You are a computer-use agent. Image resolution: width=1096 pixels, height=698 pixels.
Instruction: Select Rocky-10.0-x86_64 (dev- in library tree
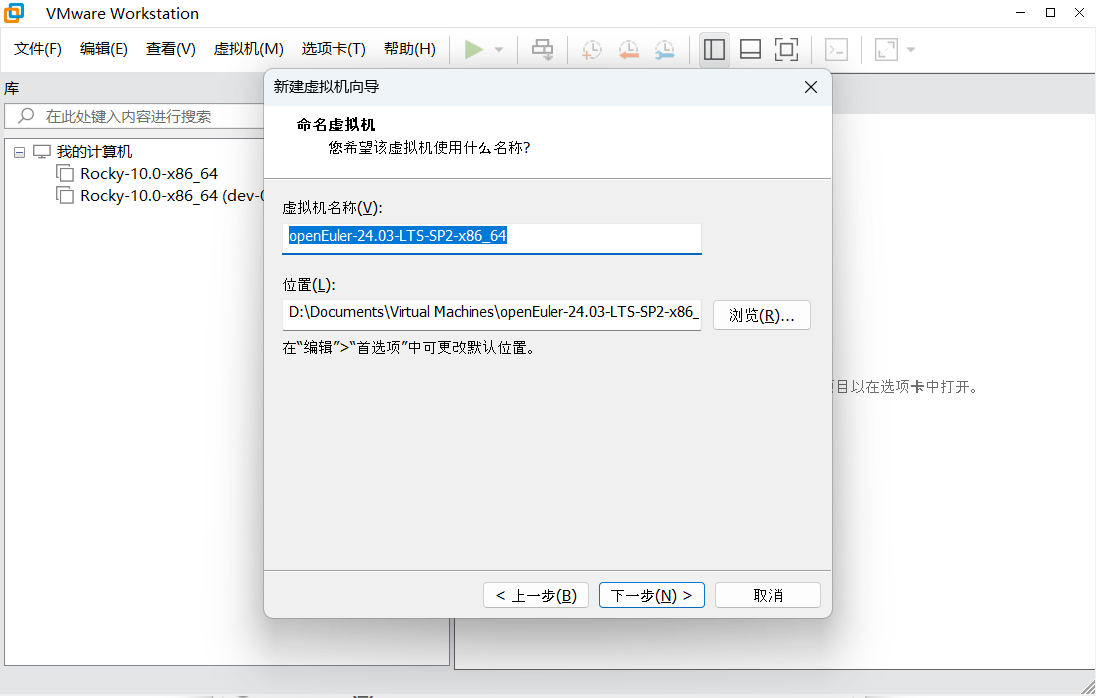172,196
